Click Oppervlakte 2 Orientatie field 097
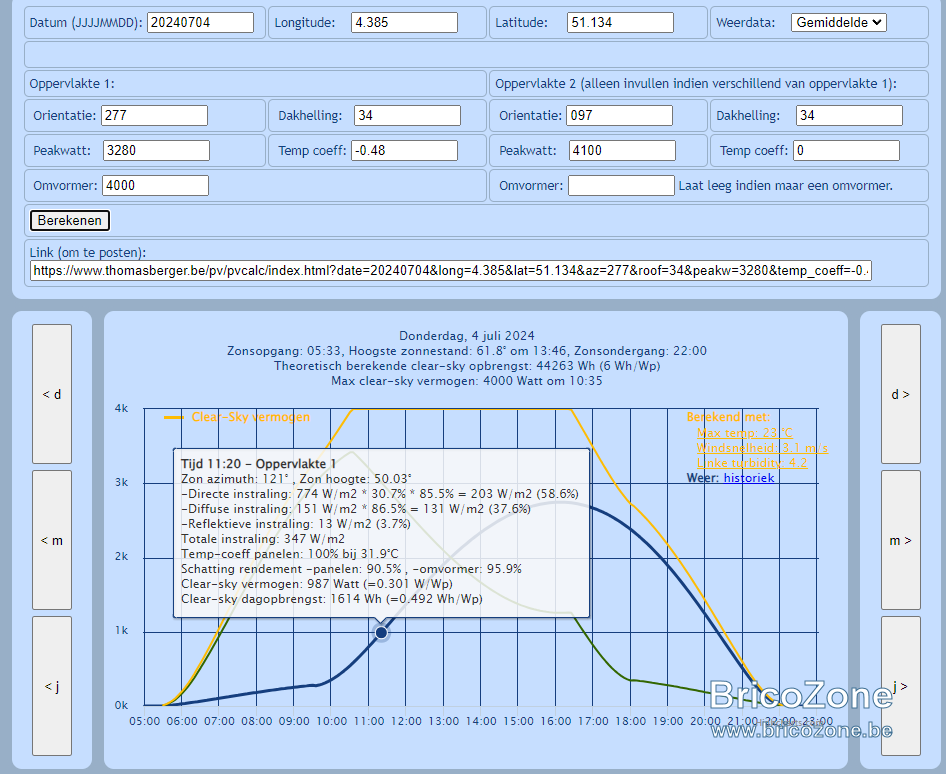The height and width of the screenshot is (774, 946). pos(619,115)
